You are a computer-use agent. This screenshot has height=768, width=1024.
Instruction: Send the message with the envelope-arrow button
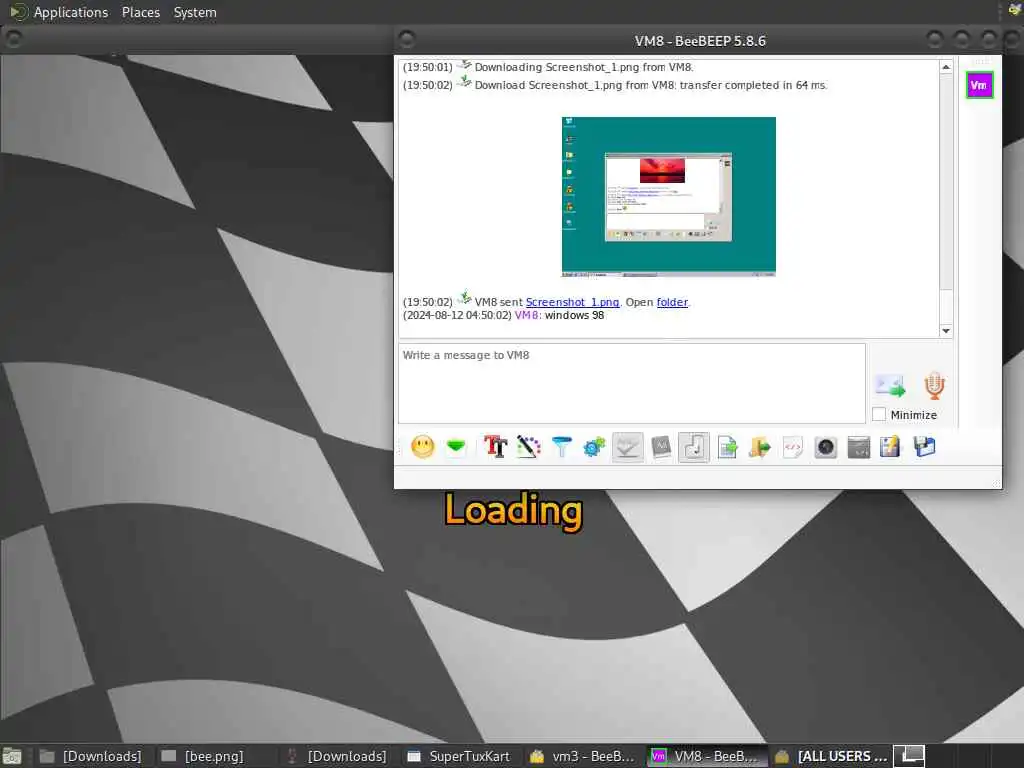pyautogui.click(x=890, y=385)
